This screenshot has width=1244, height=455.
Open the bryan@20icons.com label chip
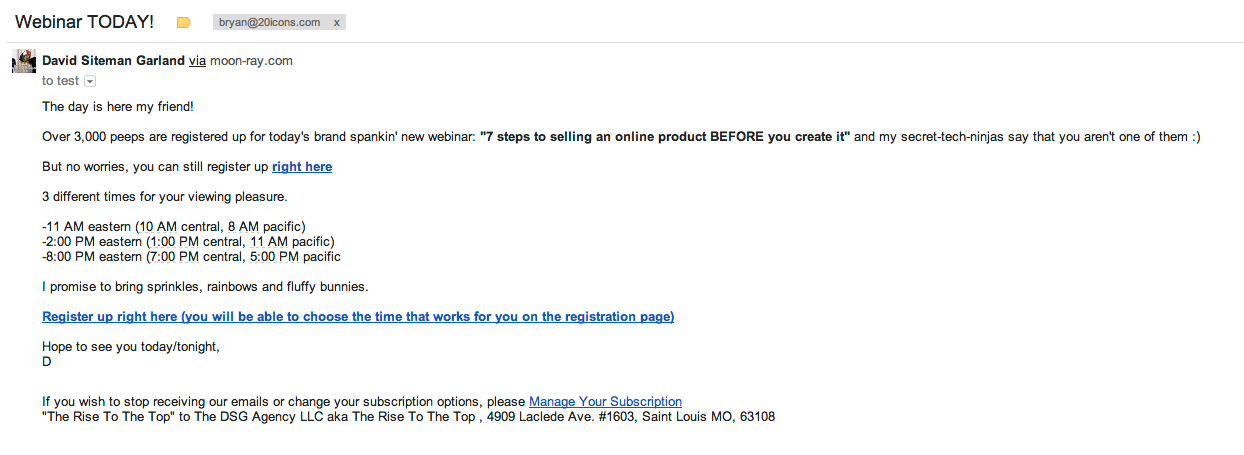click(x=270, y=22)
